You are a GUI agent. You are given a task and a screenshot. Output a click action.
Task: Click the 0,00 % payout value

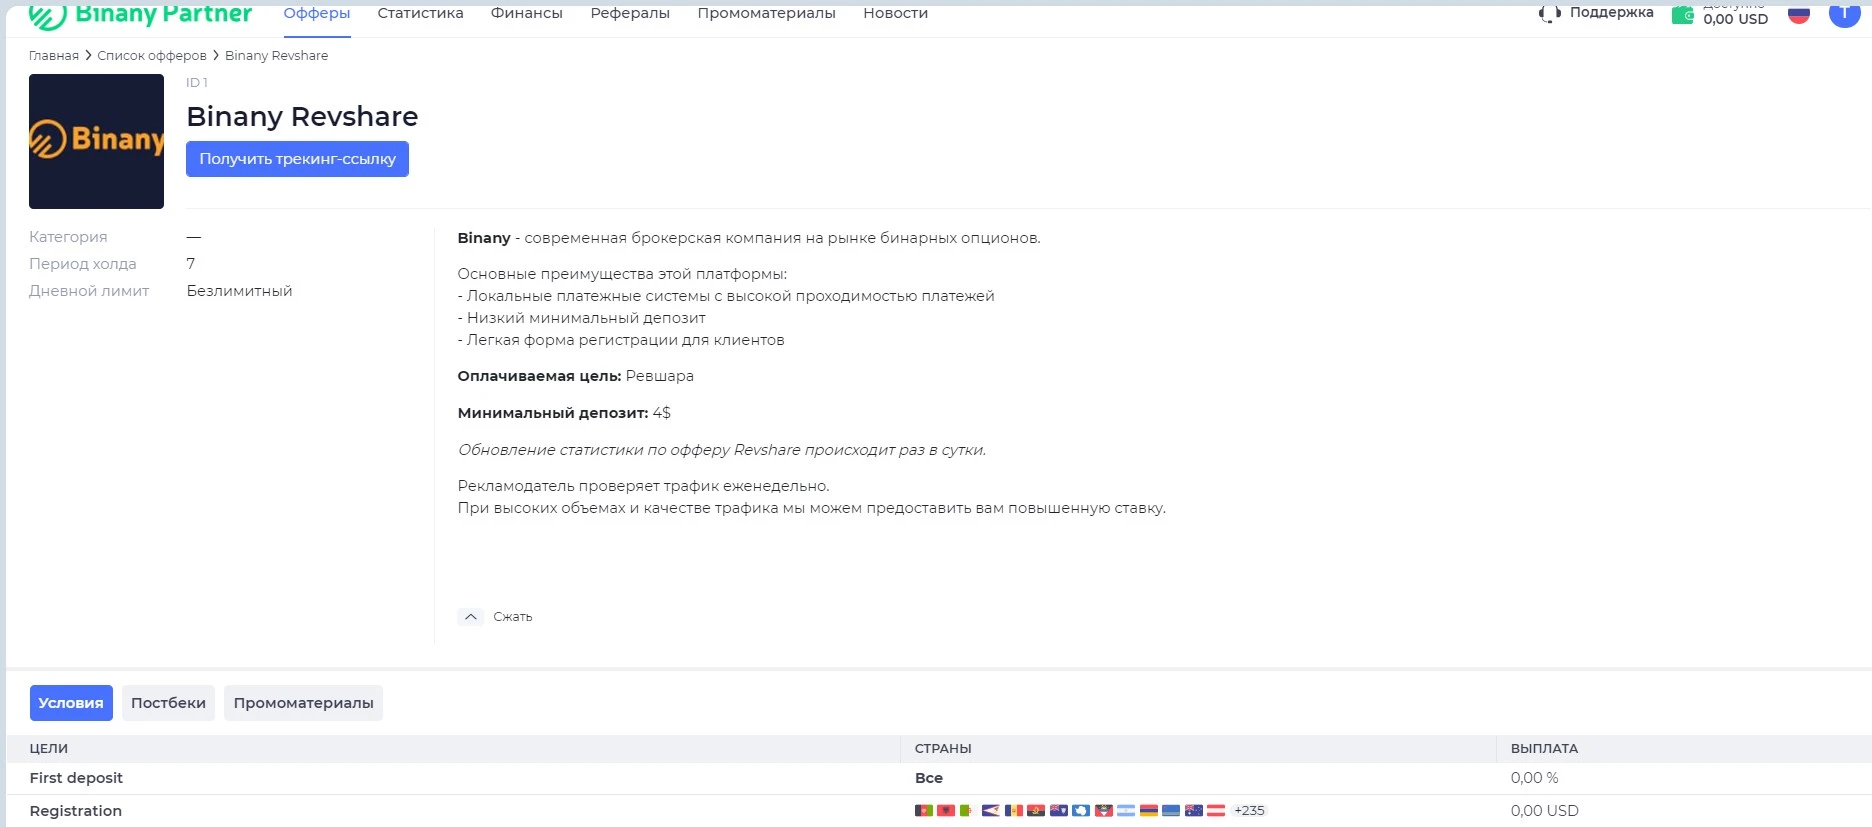(x=1534, y=778)
